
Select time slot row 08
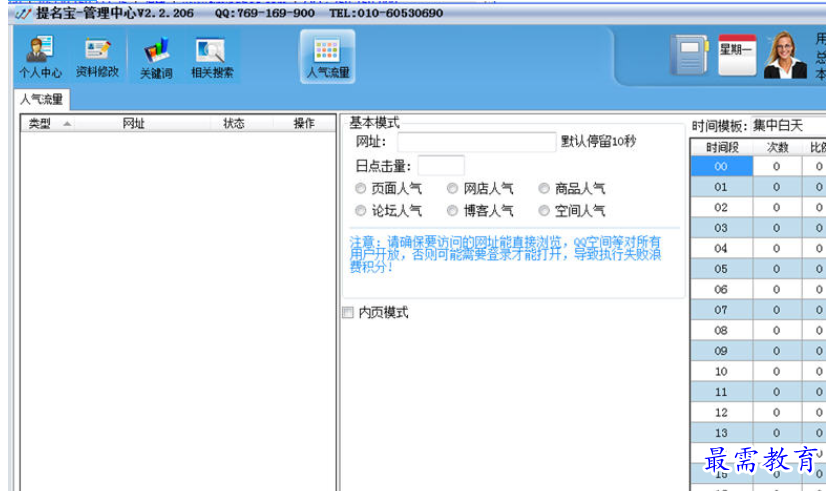721,330
